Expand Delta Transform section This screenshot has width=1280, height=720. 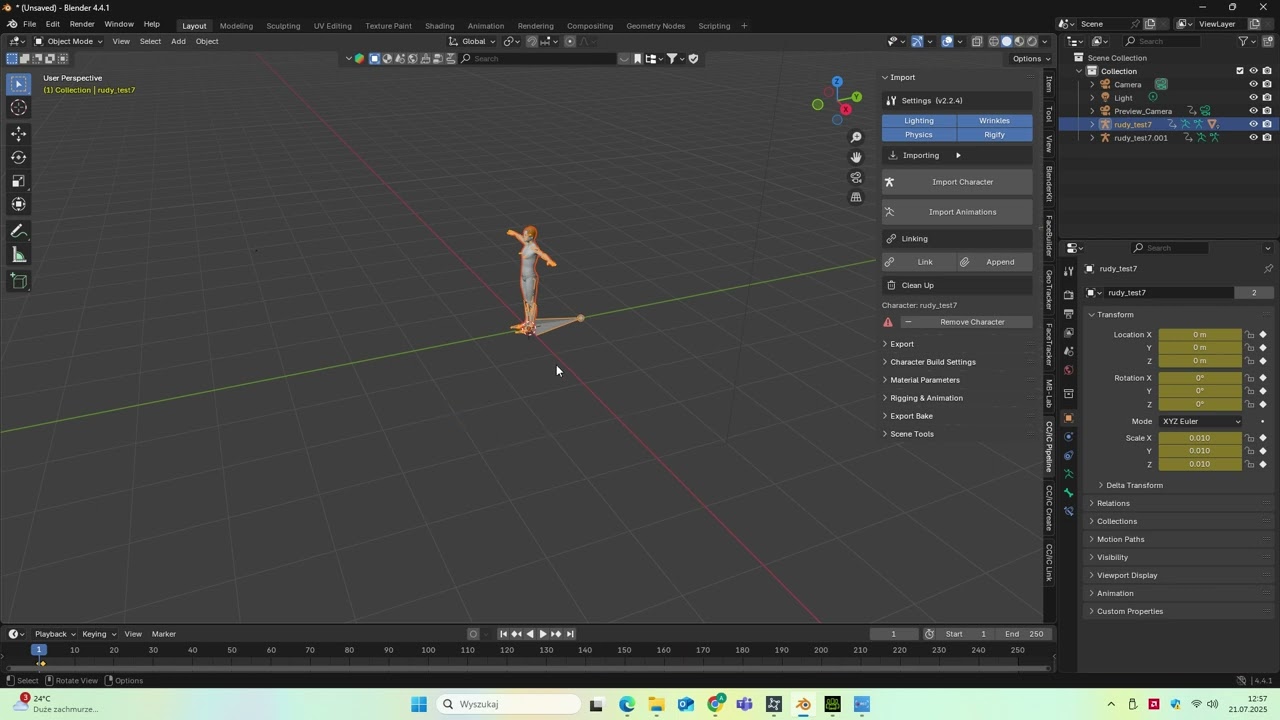[x=1134, y=485]
